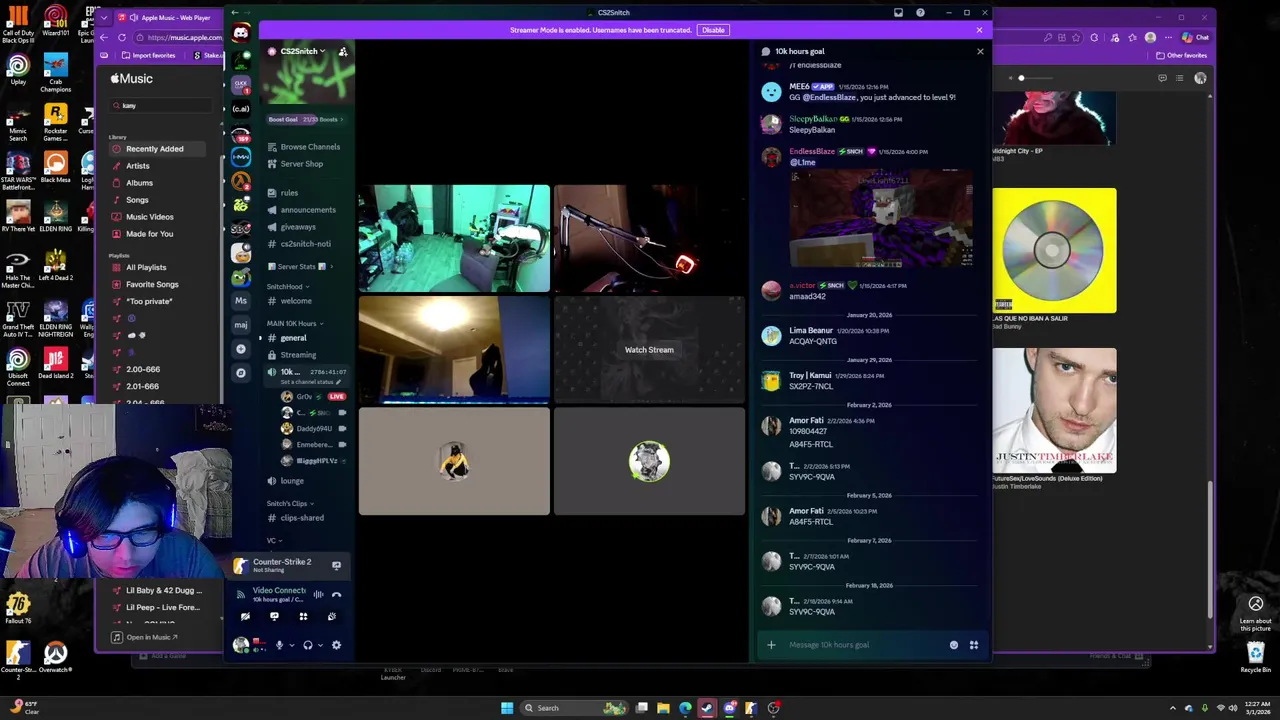Click Open in Music link

[145, 637]
